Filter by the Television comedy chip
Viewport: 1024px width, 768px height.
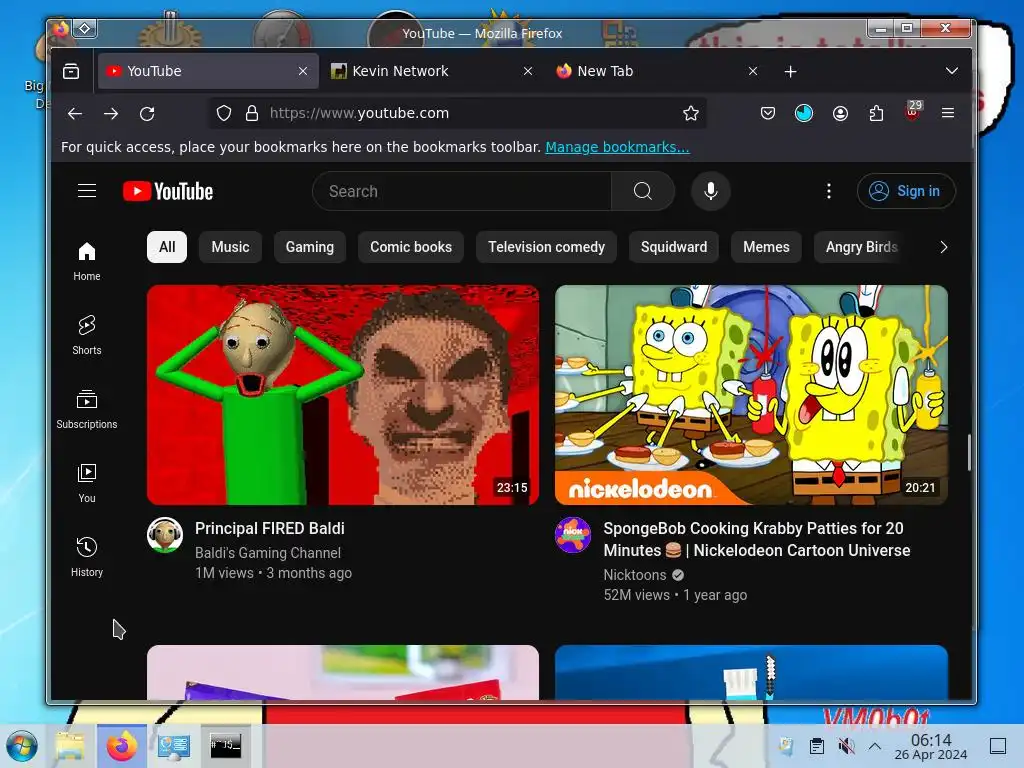(x=547, y=247)
